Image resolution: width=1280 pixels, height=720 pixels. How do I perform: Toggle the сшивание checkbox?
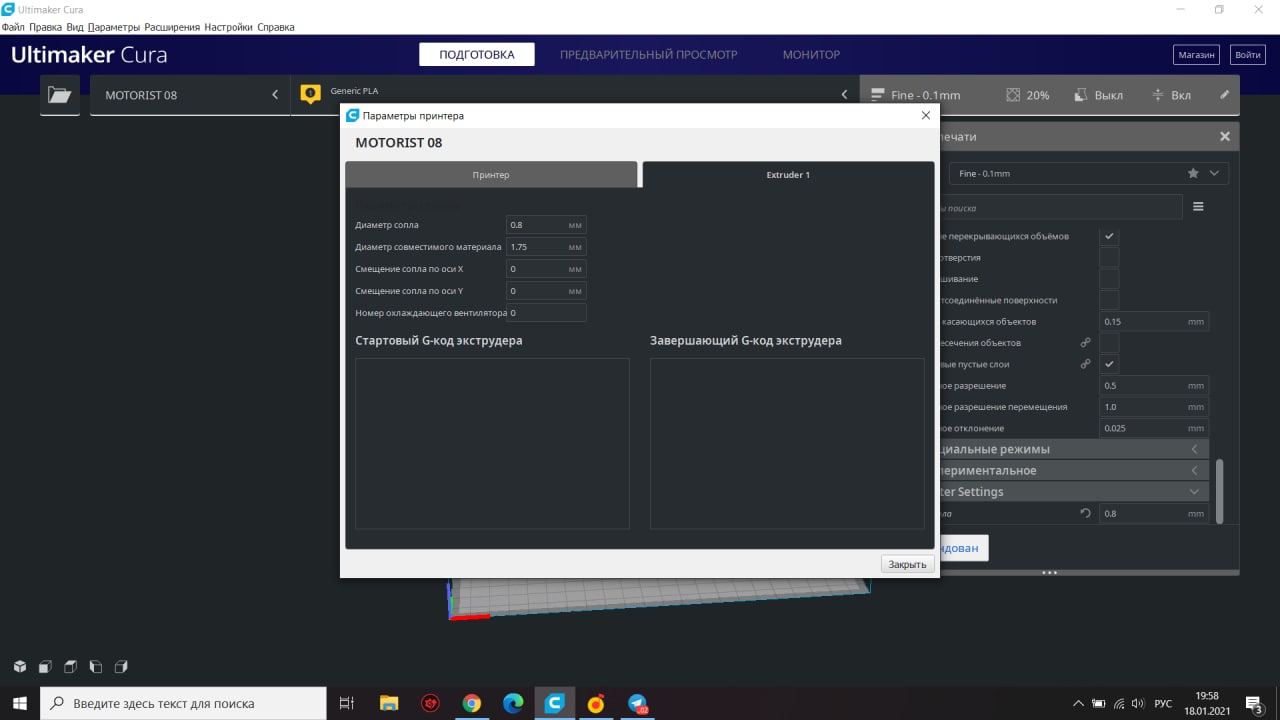coord(1109,279)
